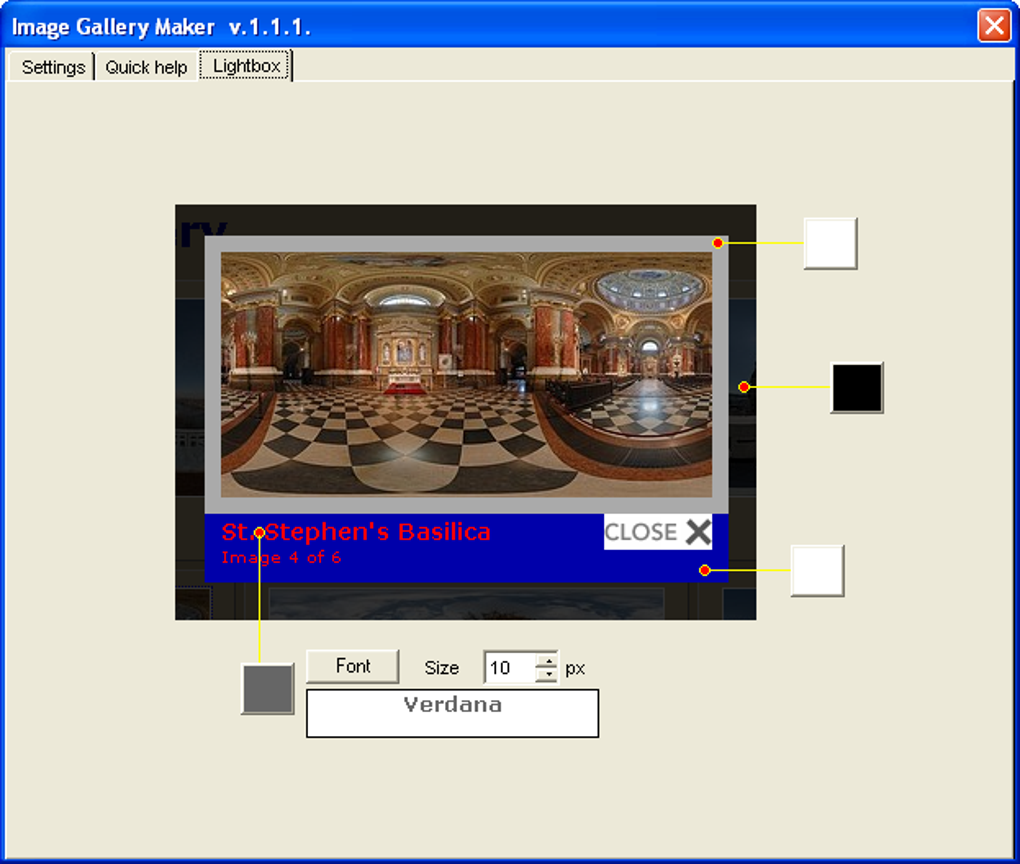Click the red marker dot on the frame border
This screenshot has height=864, width=1020.
[x=716, y=241]
